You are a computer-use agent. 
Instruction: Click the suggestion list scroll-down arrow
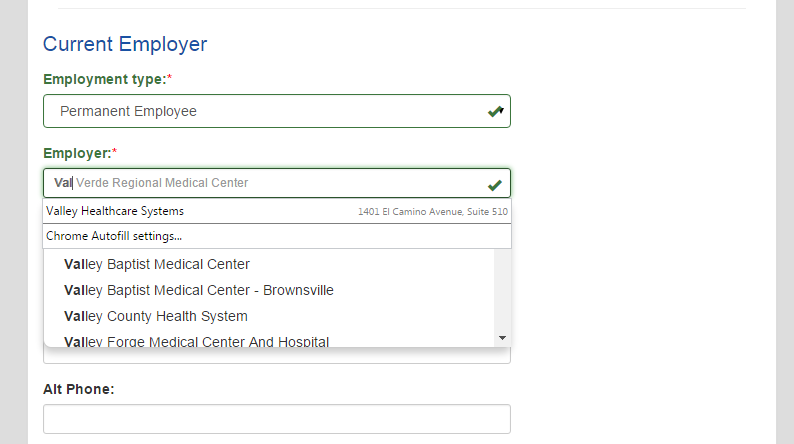point(502,338)
